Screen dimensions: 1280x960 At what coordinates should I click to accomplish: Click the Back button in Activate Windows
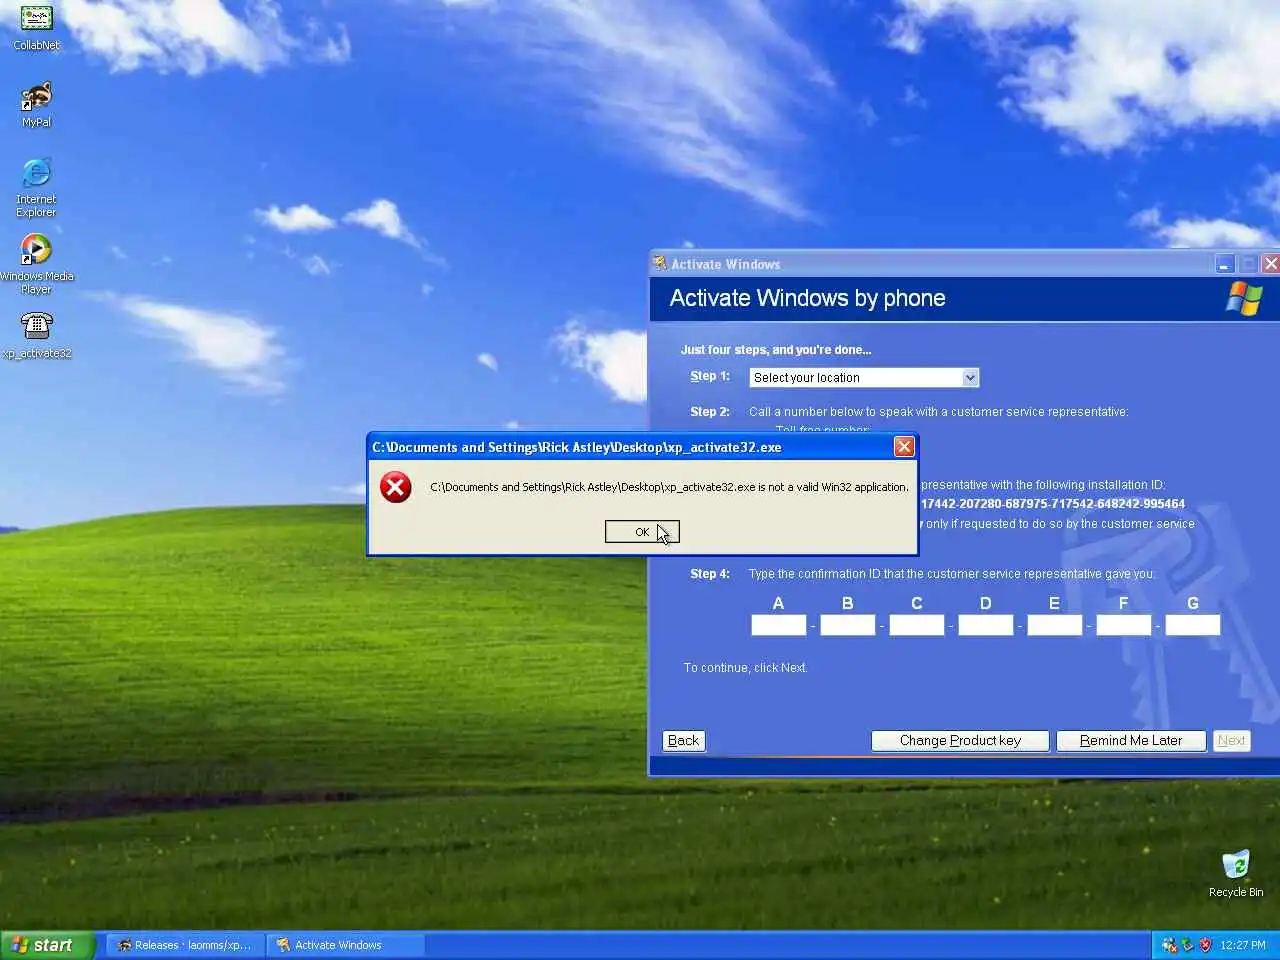(x=683, y=741)
